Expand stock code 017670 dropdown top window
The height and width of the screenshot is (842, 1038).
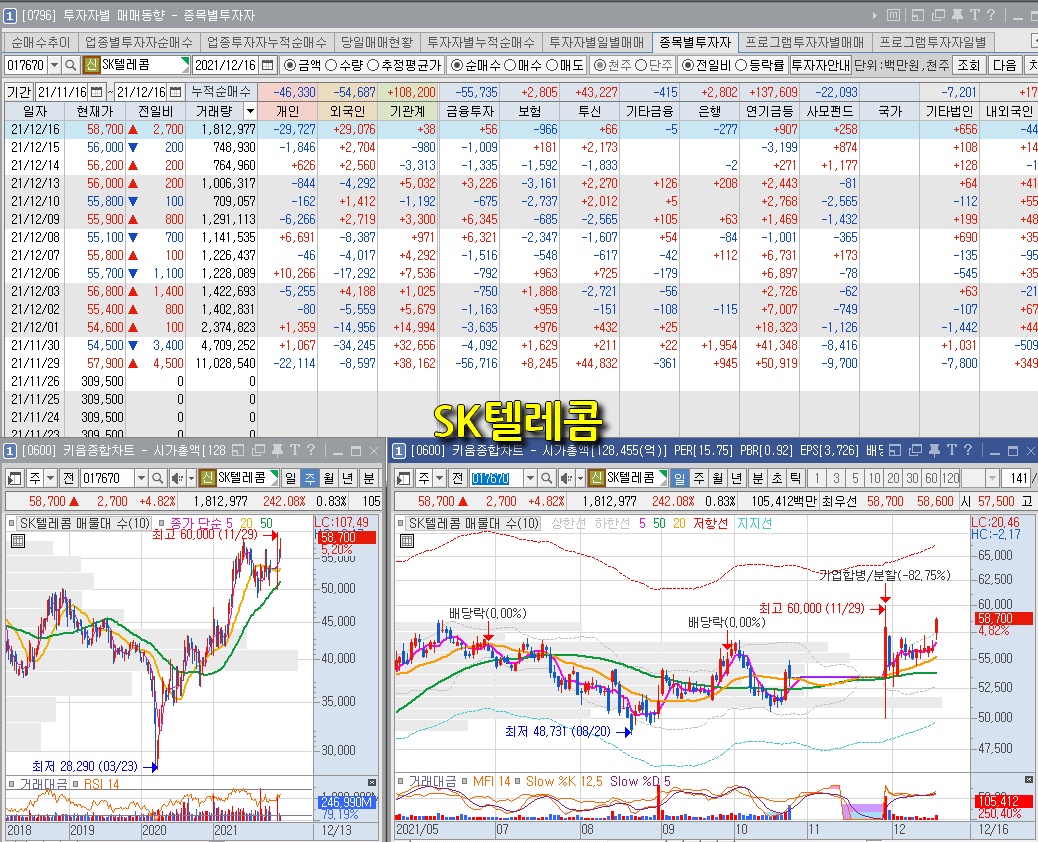tap(54, 66)
